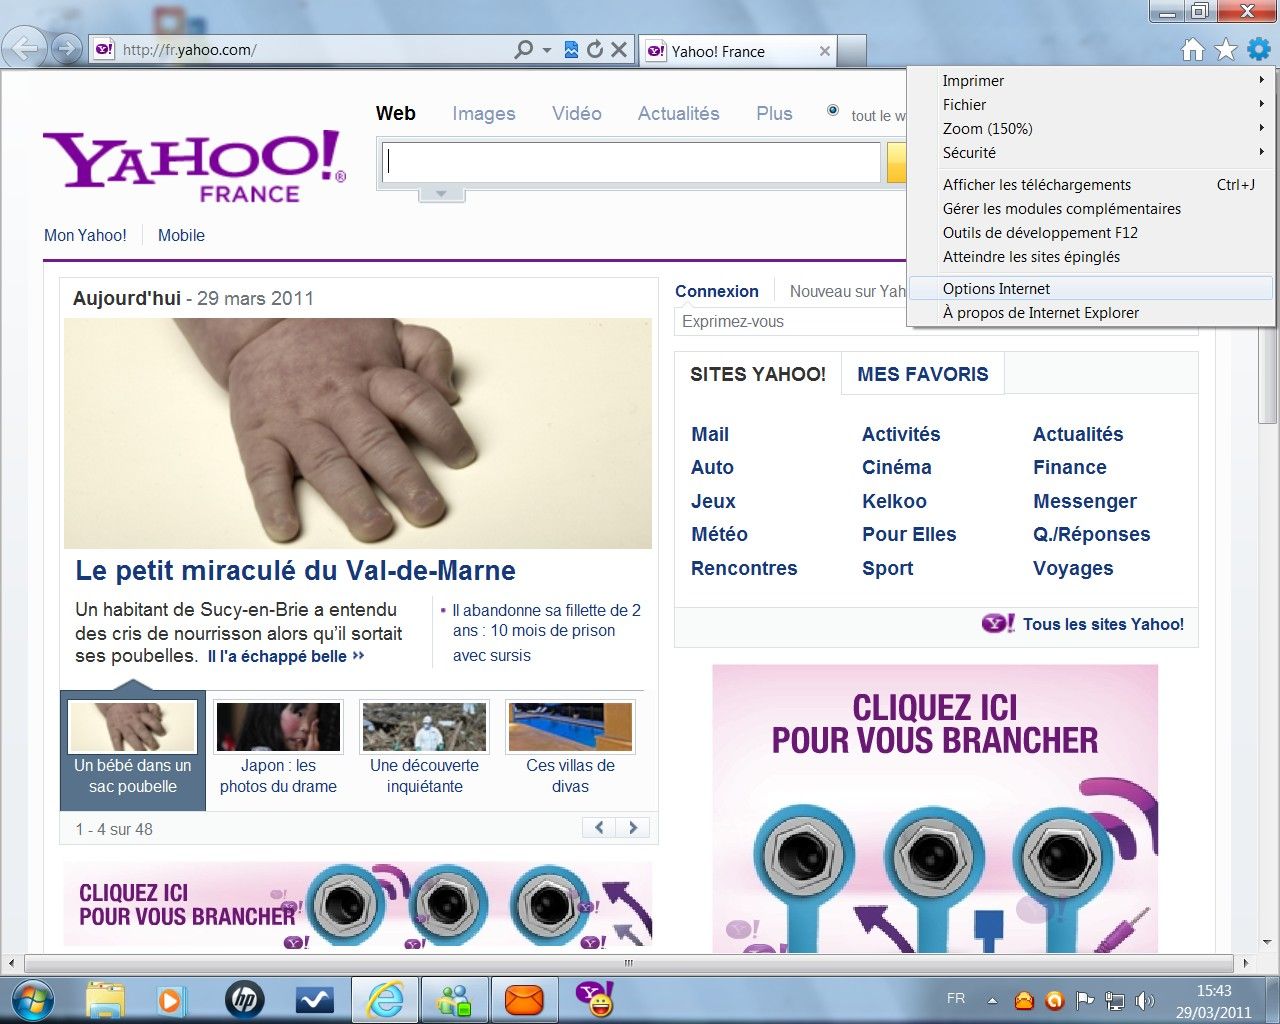Click the browser Back button
Image resolution: width=1280 pixels, height=1024 pixels.
coord(24,48)
